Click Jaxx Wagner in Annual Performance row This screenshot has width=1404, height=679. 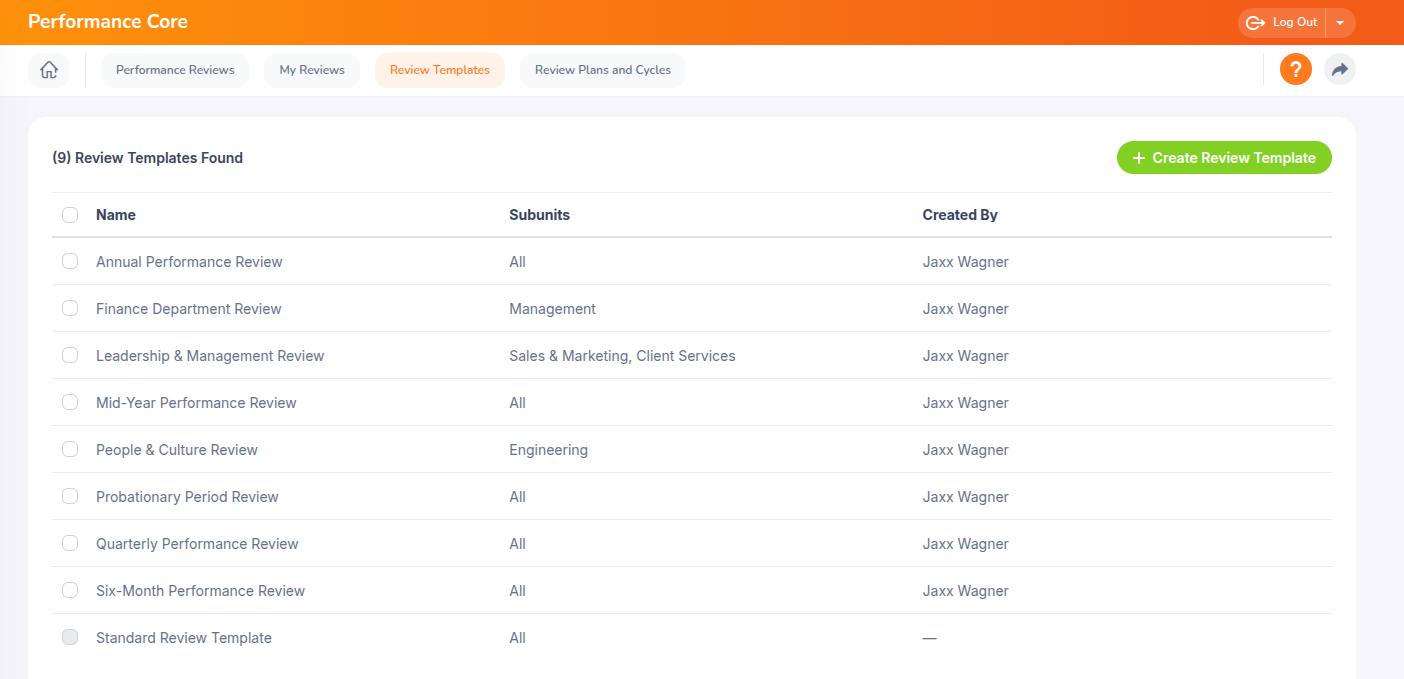click(x=966, y=262)
